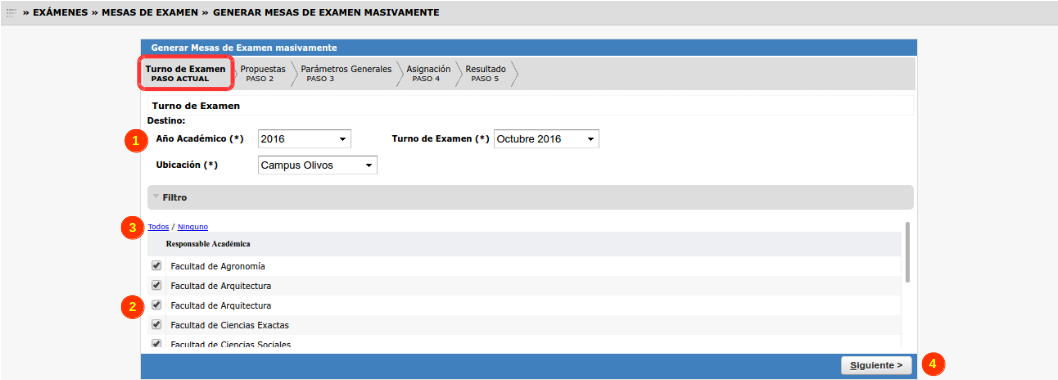Switch to the Asignación step tab

pyautogui.click(x=428, y=74)
